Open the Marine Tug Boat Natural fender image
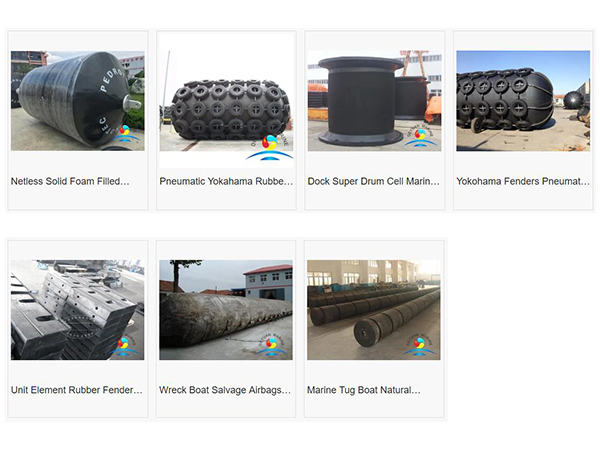The image size is (600, 450). 373,310
